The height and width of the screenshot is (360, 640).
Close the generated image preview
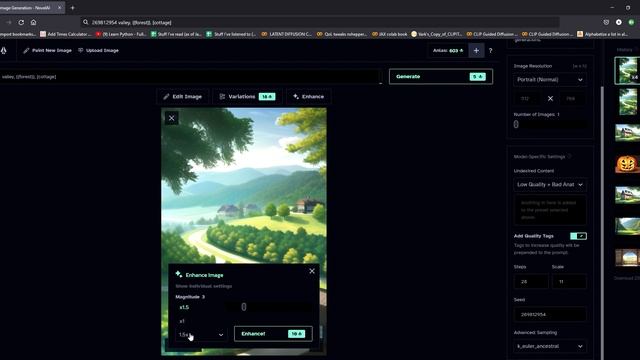pos(171,118)
